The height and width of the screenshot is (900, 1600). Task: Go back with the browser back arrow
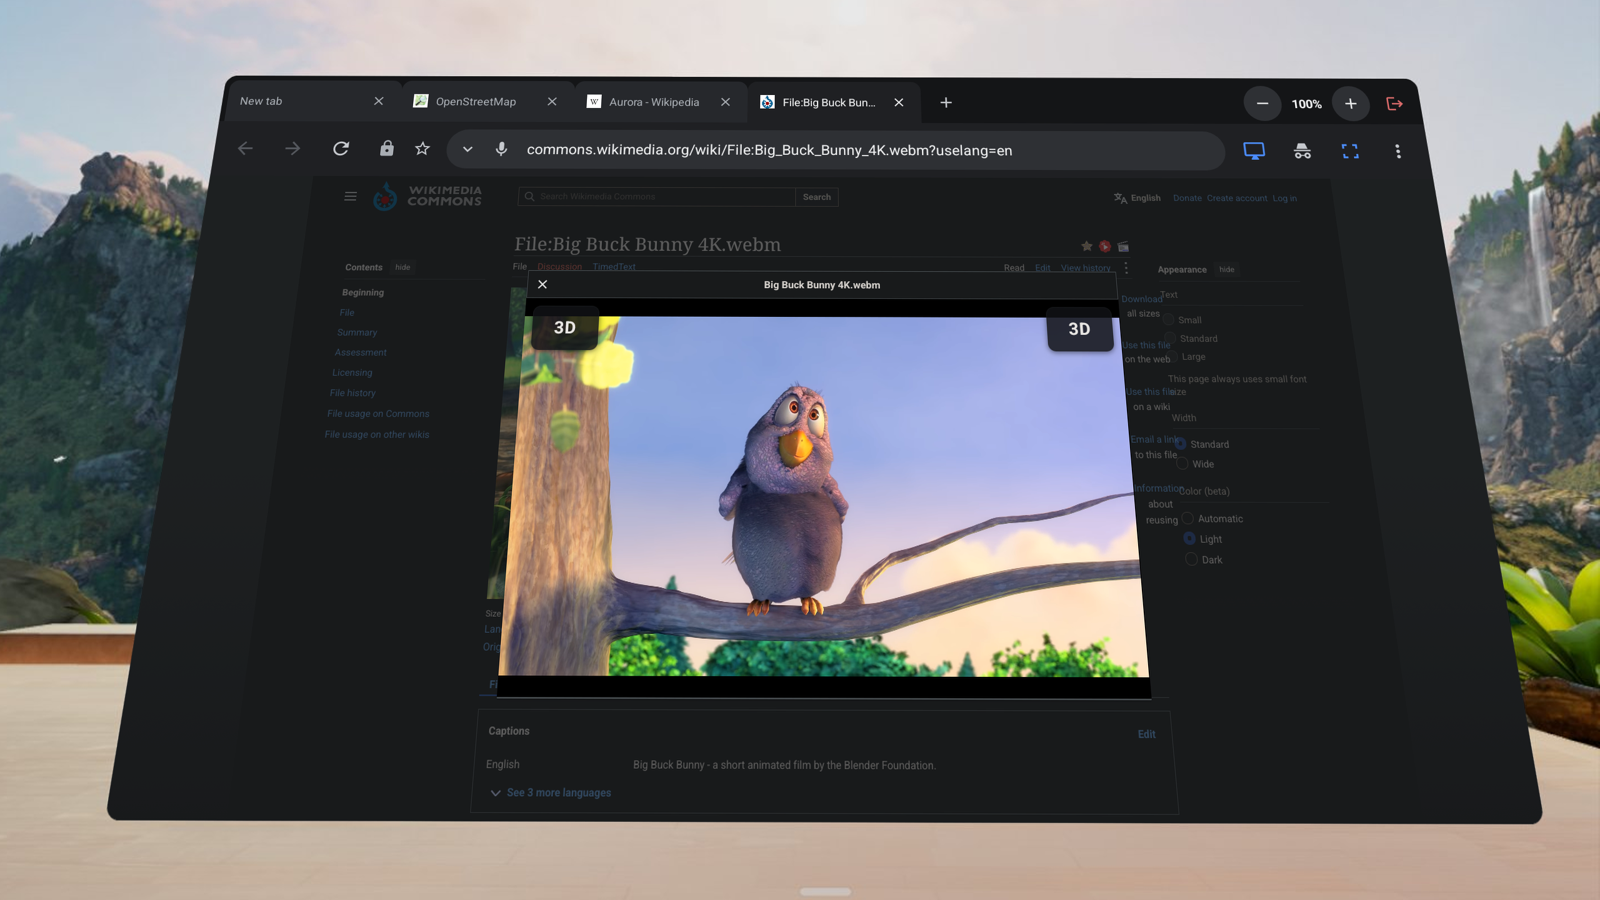246,149
